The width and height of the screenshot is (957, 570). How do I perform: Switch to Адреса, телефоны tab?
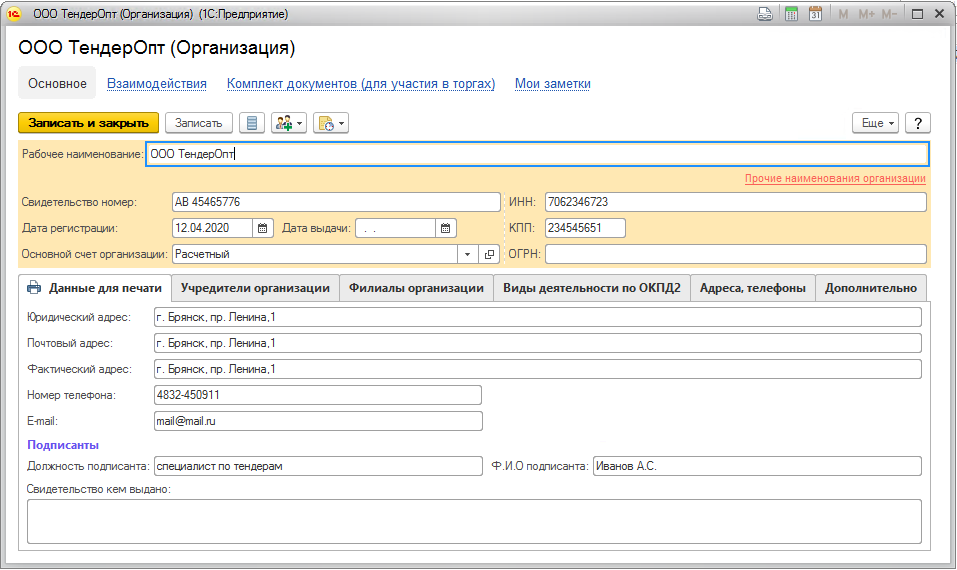click(x=753, y=288)
